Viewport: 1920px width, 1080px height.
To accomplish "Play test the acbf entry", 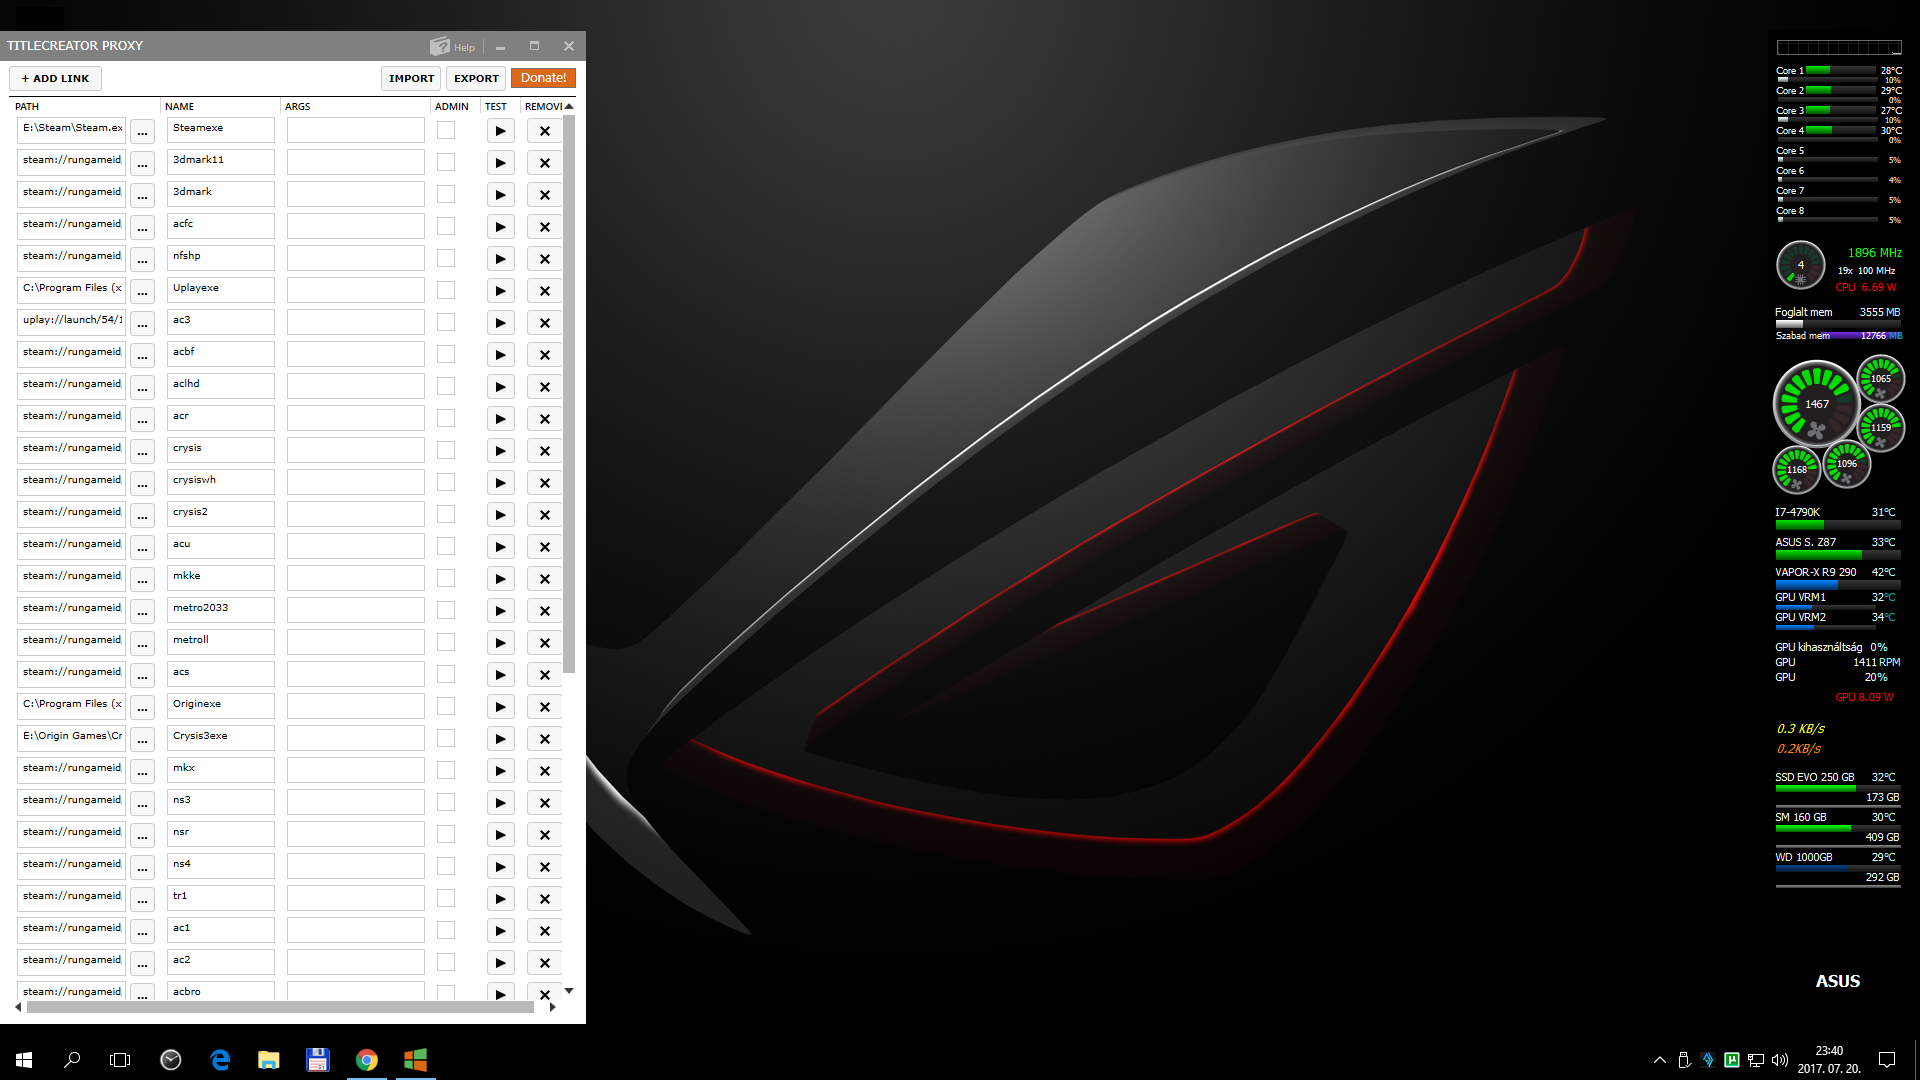I will (x=500, y=355).
